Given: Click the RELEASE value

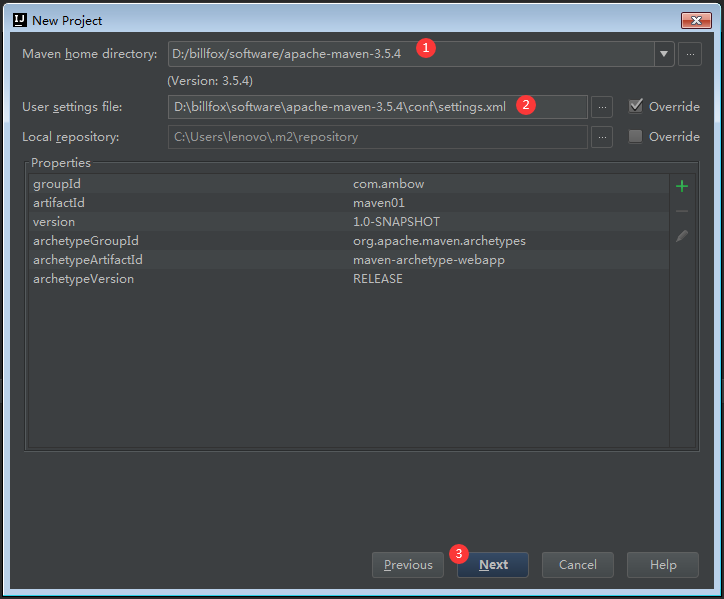Looking at the screenshot, I should click(x=378, y=278).
